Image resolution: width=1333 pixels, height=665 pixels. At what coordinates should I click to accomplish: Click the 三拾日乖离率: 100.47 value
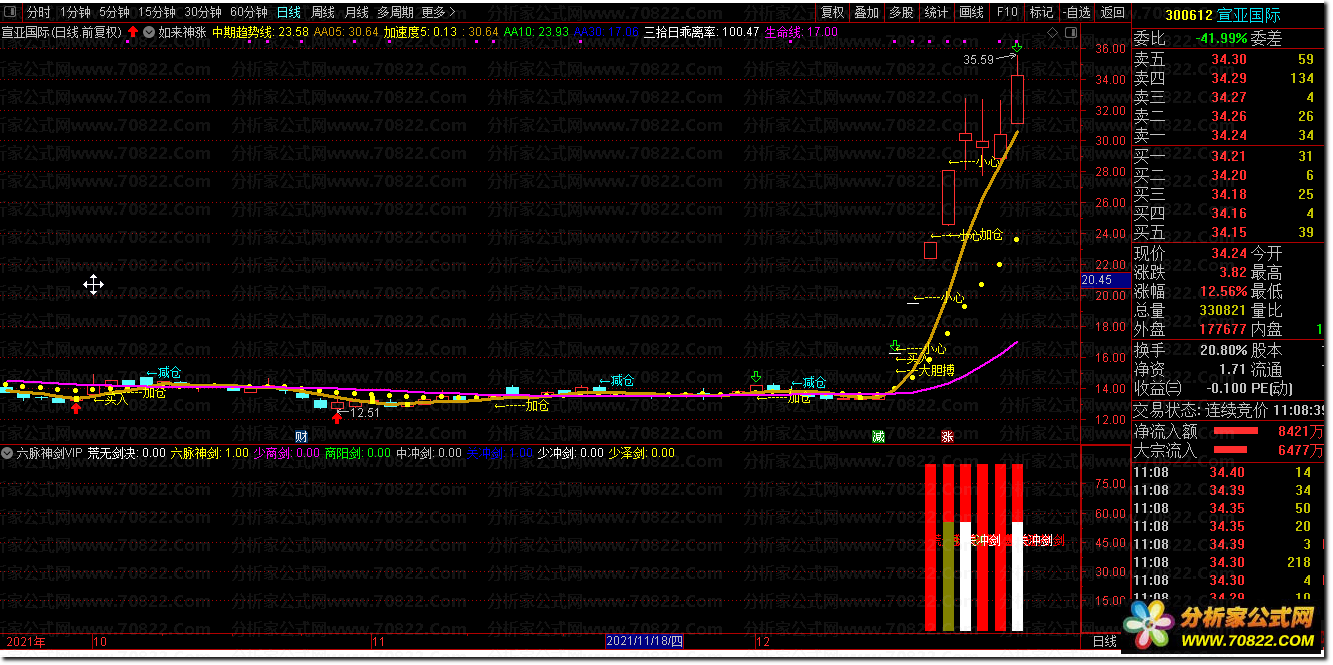click(701, 32)
